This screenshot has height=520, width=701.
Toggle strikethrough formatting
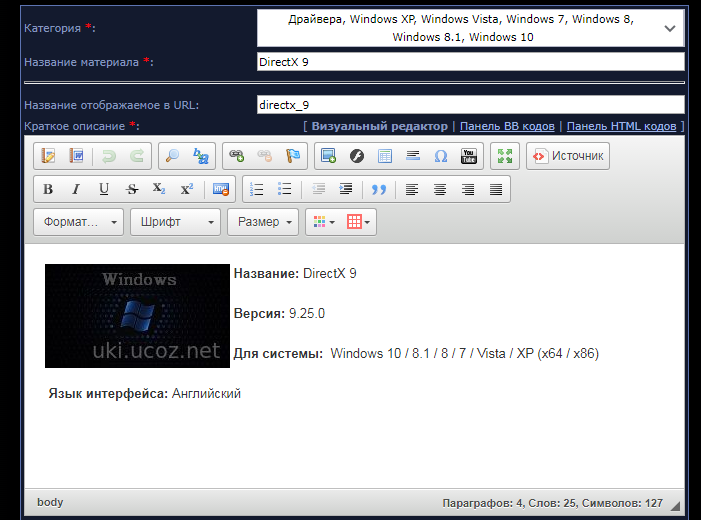(132, 189)
